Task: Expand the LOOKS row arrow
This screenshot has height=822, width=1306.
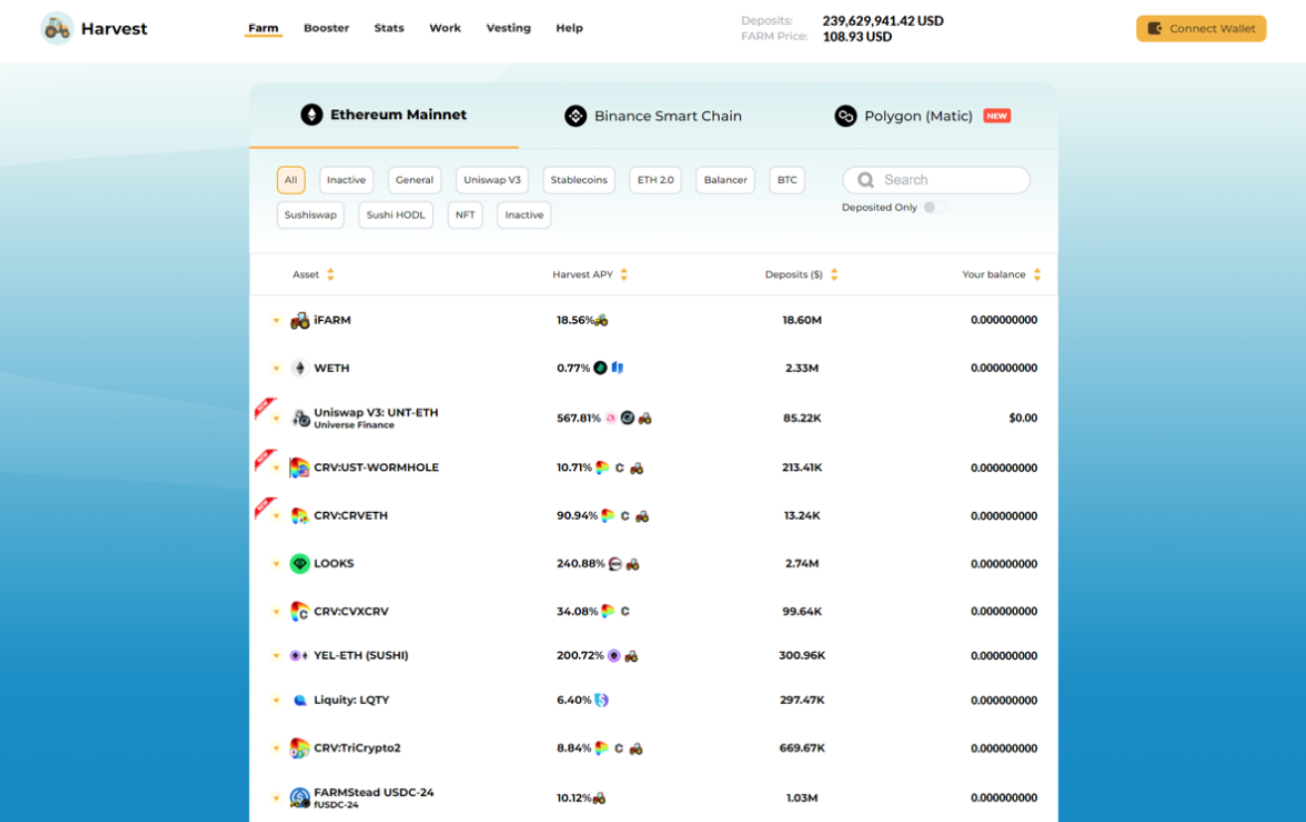Action: click(x=276, y=564)
